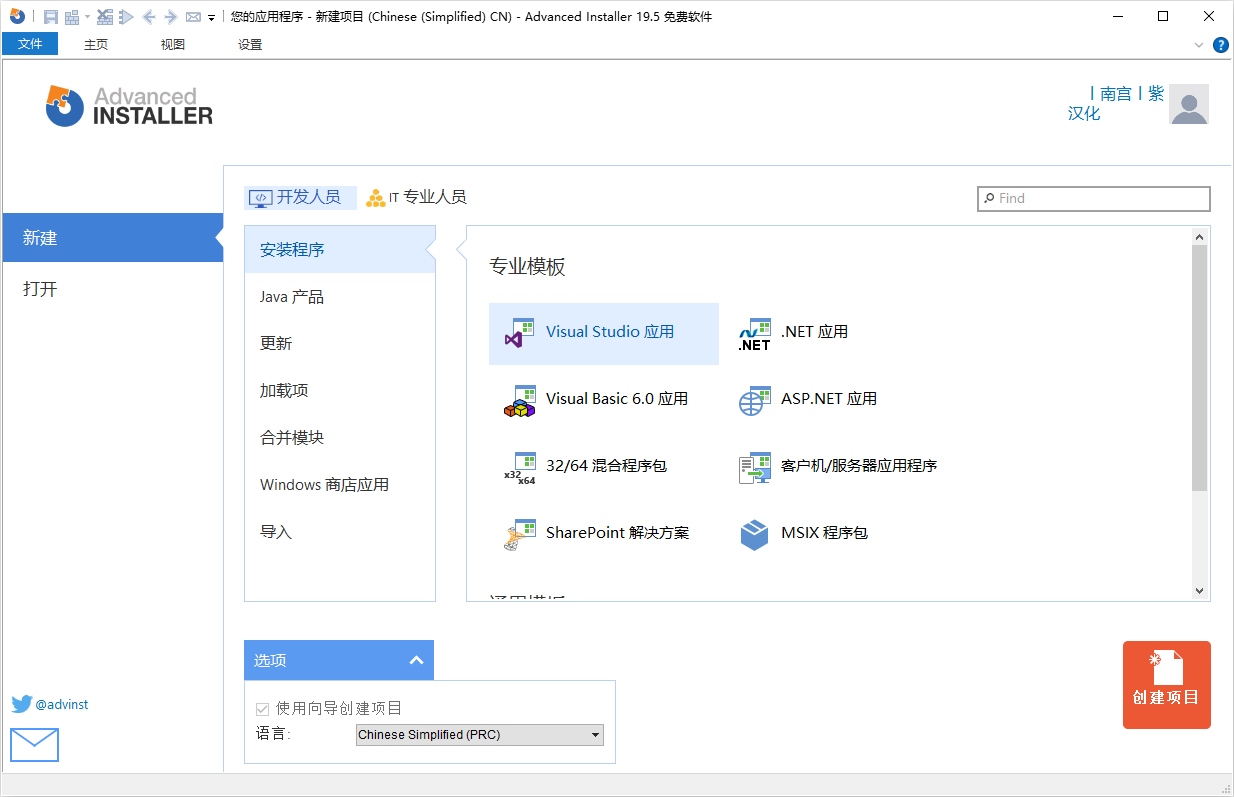Open the @advinst Twitter link
1234x797 pixels.
(62, 705)
